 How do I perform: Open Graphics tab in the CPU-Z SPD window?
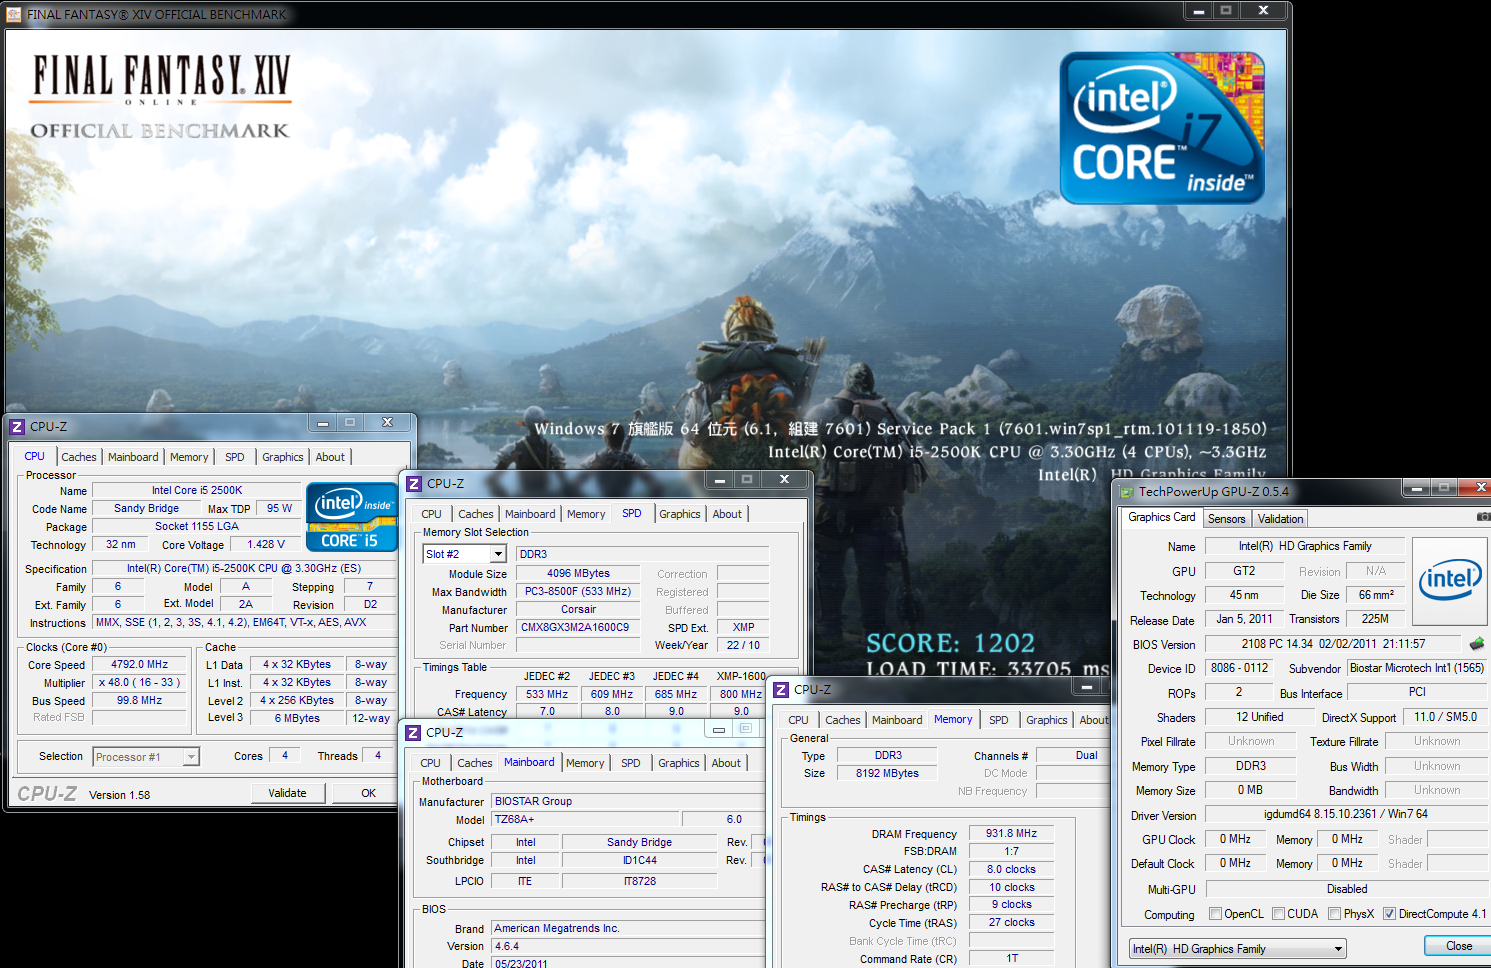coord(680,514)
